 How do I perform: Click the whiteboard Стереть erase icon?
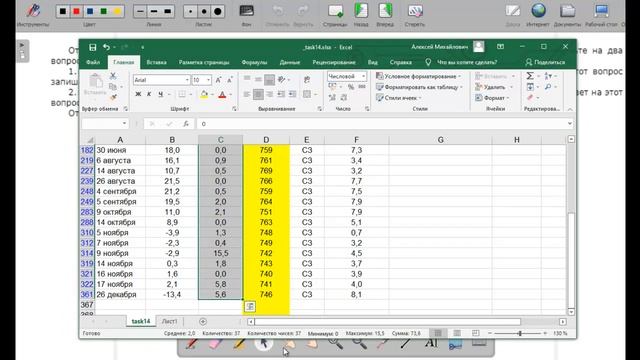pyautogui.click(x=415, y=11)
